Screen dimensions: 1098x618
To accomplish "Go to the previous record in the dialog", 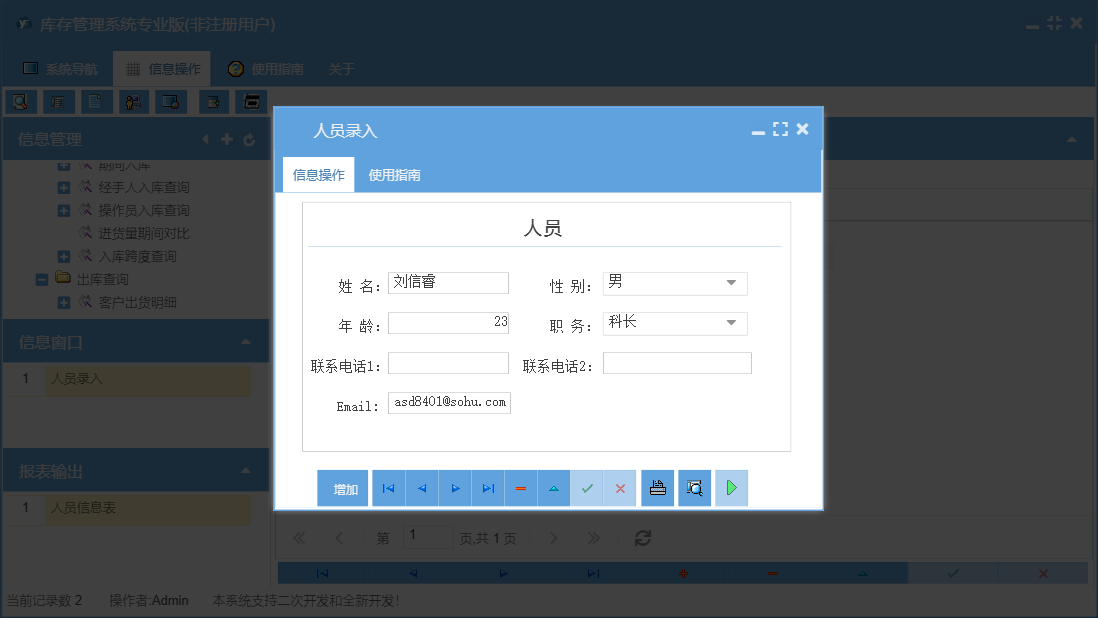I will 421,488.
